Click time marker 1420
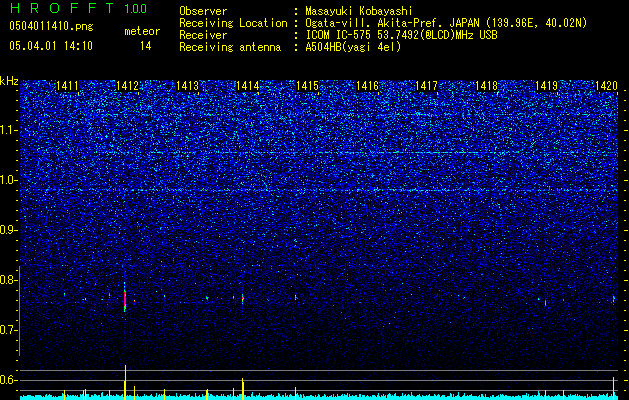 click(606, 86)
